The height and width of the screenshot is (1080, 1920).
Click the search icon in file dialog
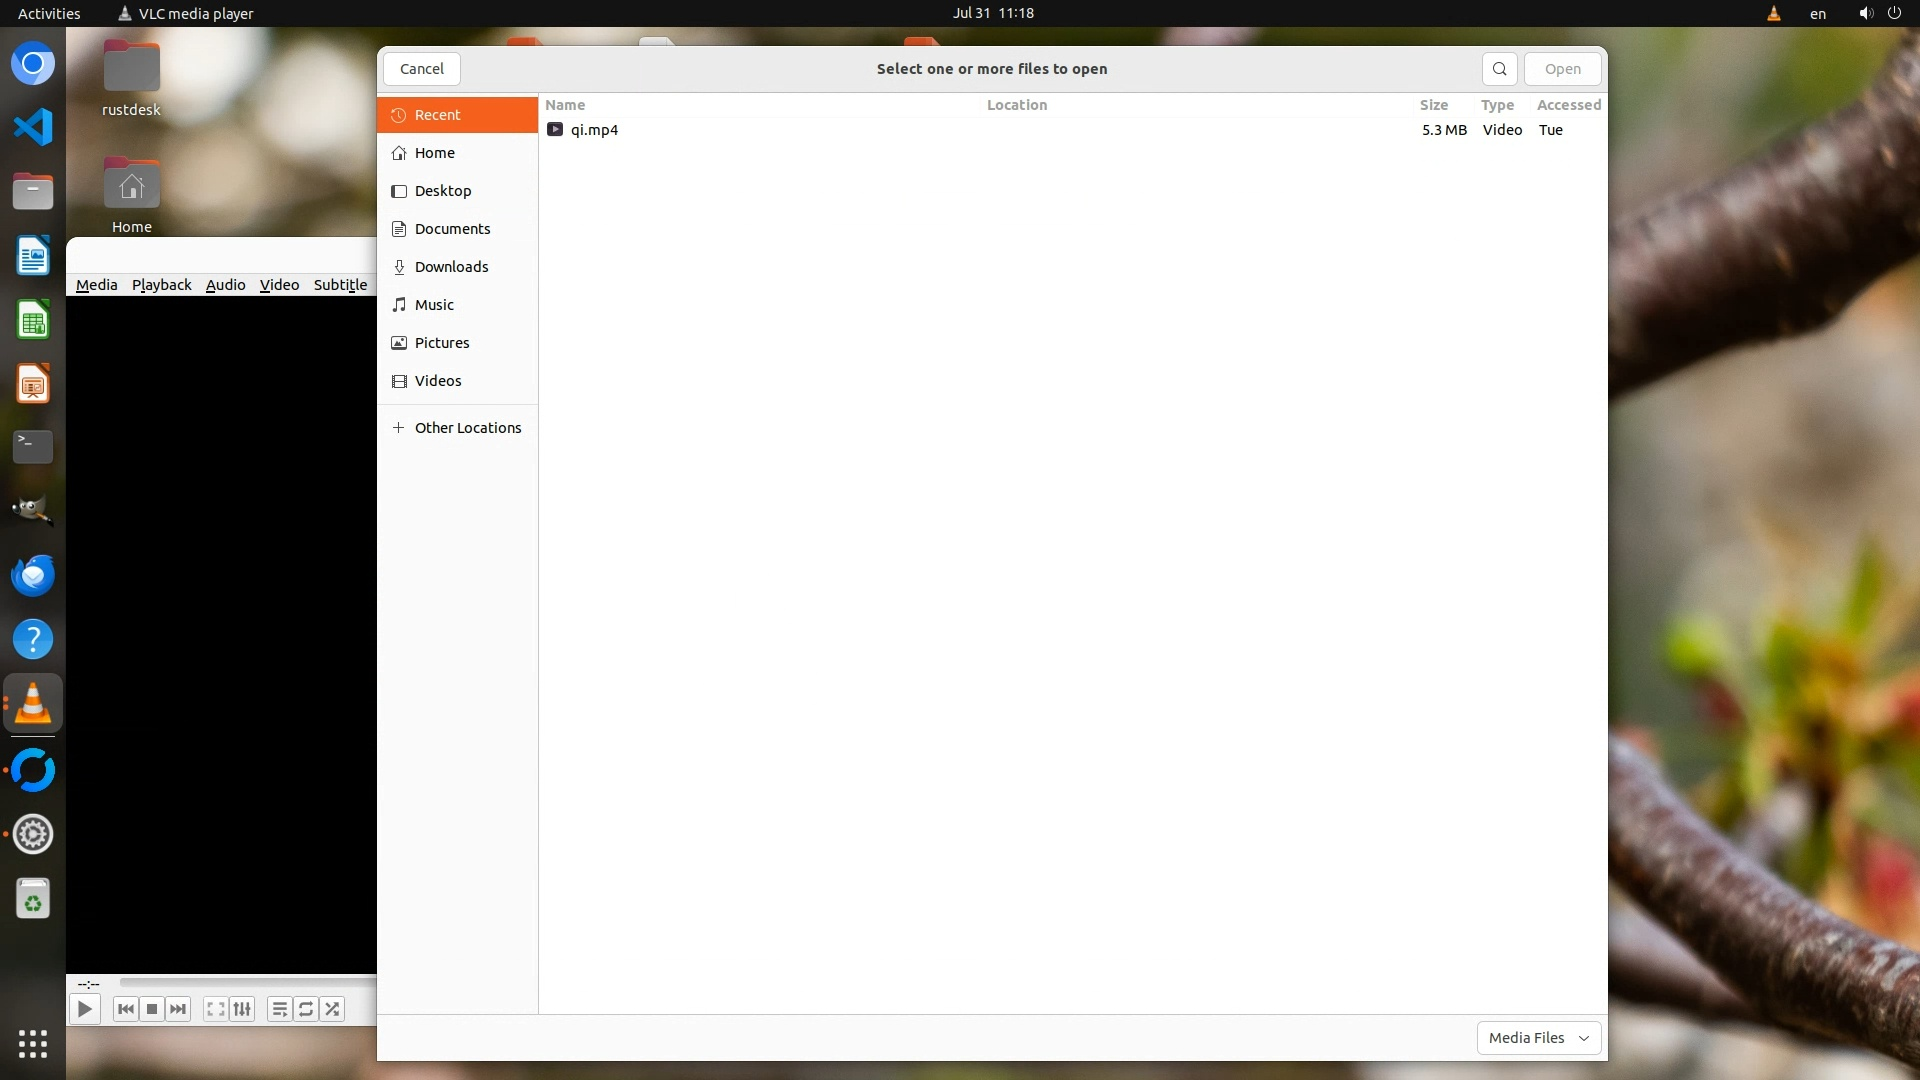(1499, 69)
